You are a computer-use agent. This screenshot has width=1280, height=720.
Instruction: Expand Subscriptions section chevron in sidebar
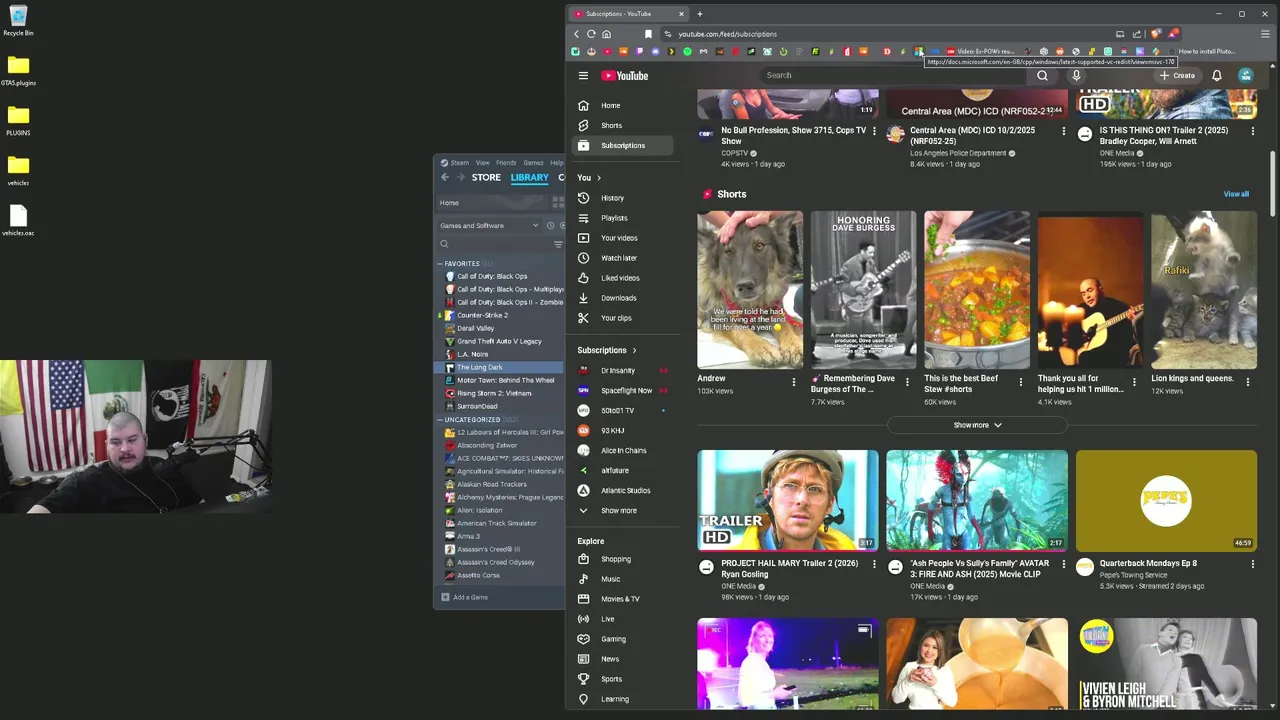pyautogui.click(x=634, y=350)
